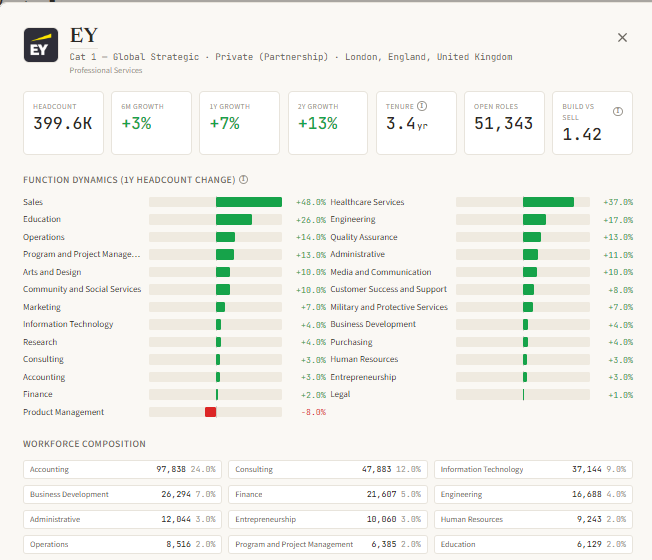The width and height of the screenshot is (652, 560).
Task: Open the Open Roles 51,343 card
Action: tap(504, 123)
